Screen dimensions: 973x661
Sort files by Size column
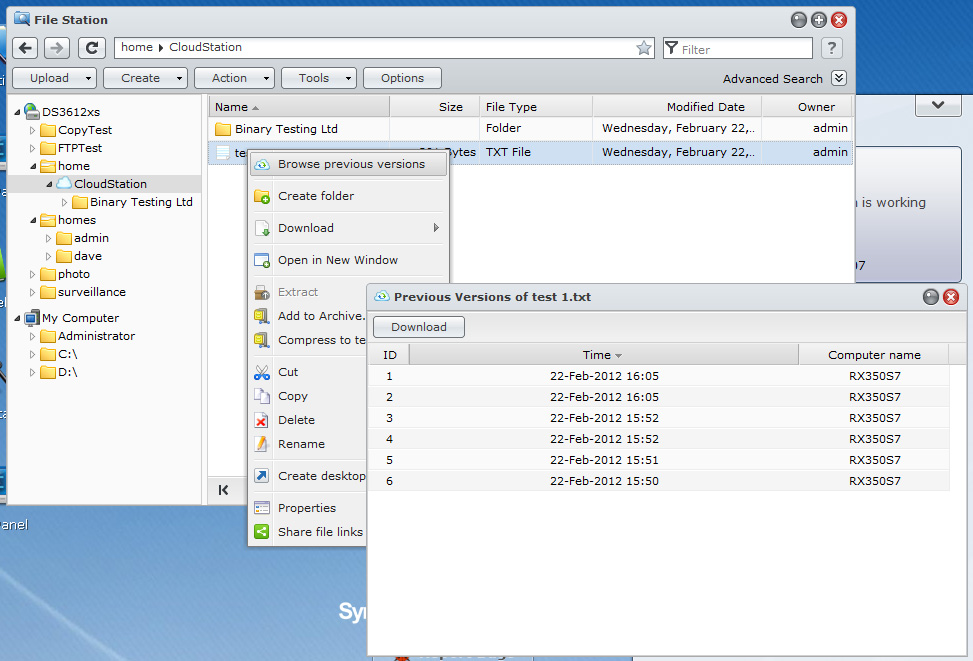click(434, 107)
